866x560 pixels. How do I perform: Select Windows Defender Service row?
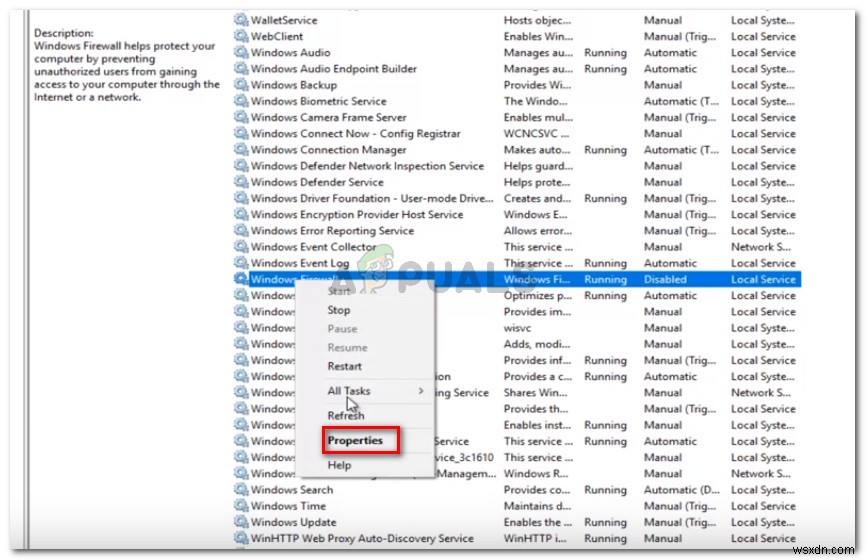317,182
